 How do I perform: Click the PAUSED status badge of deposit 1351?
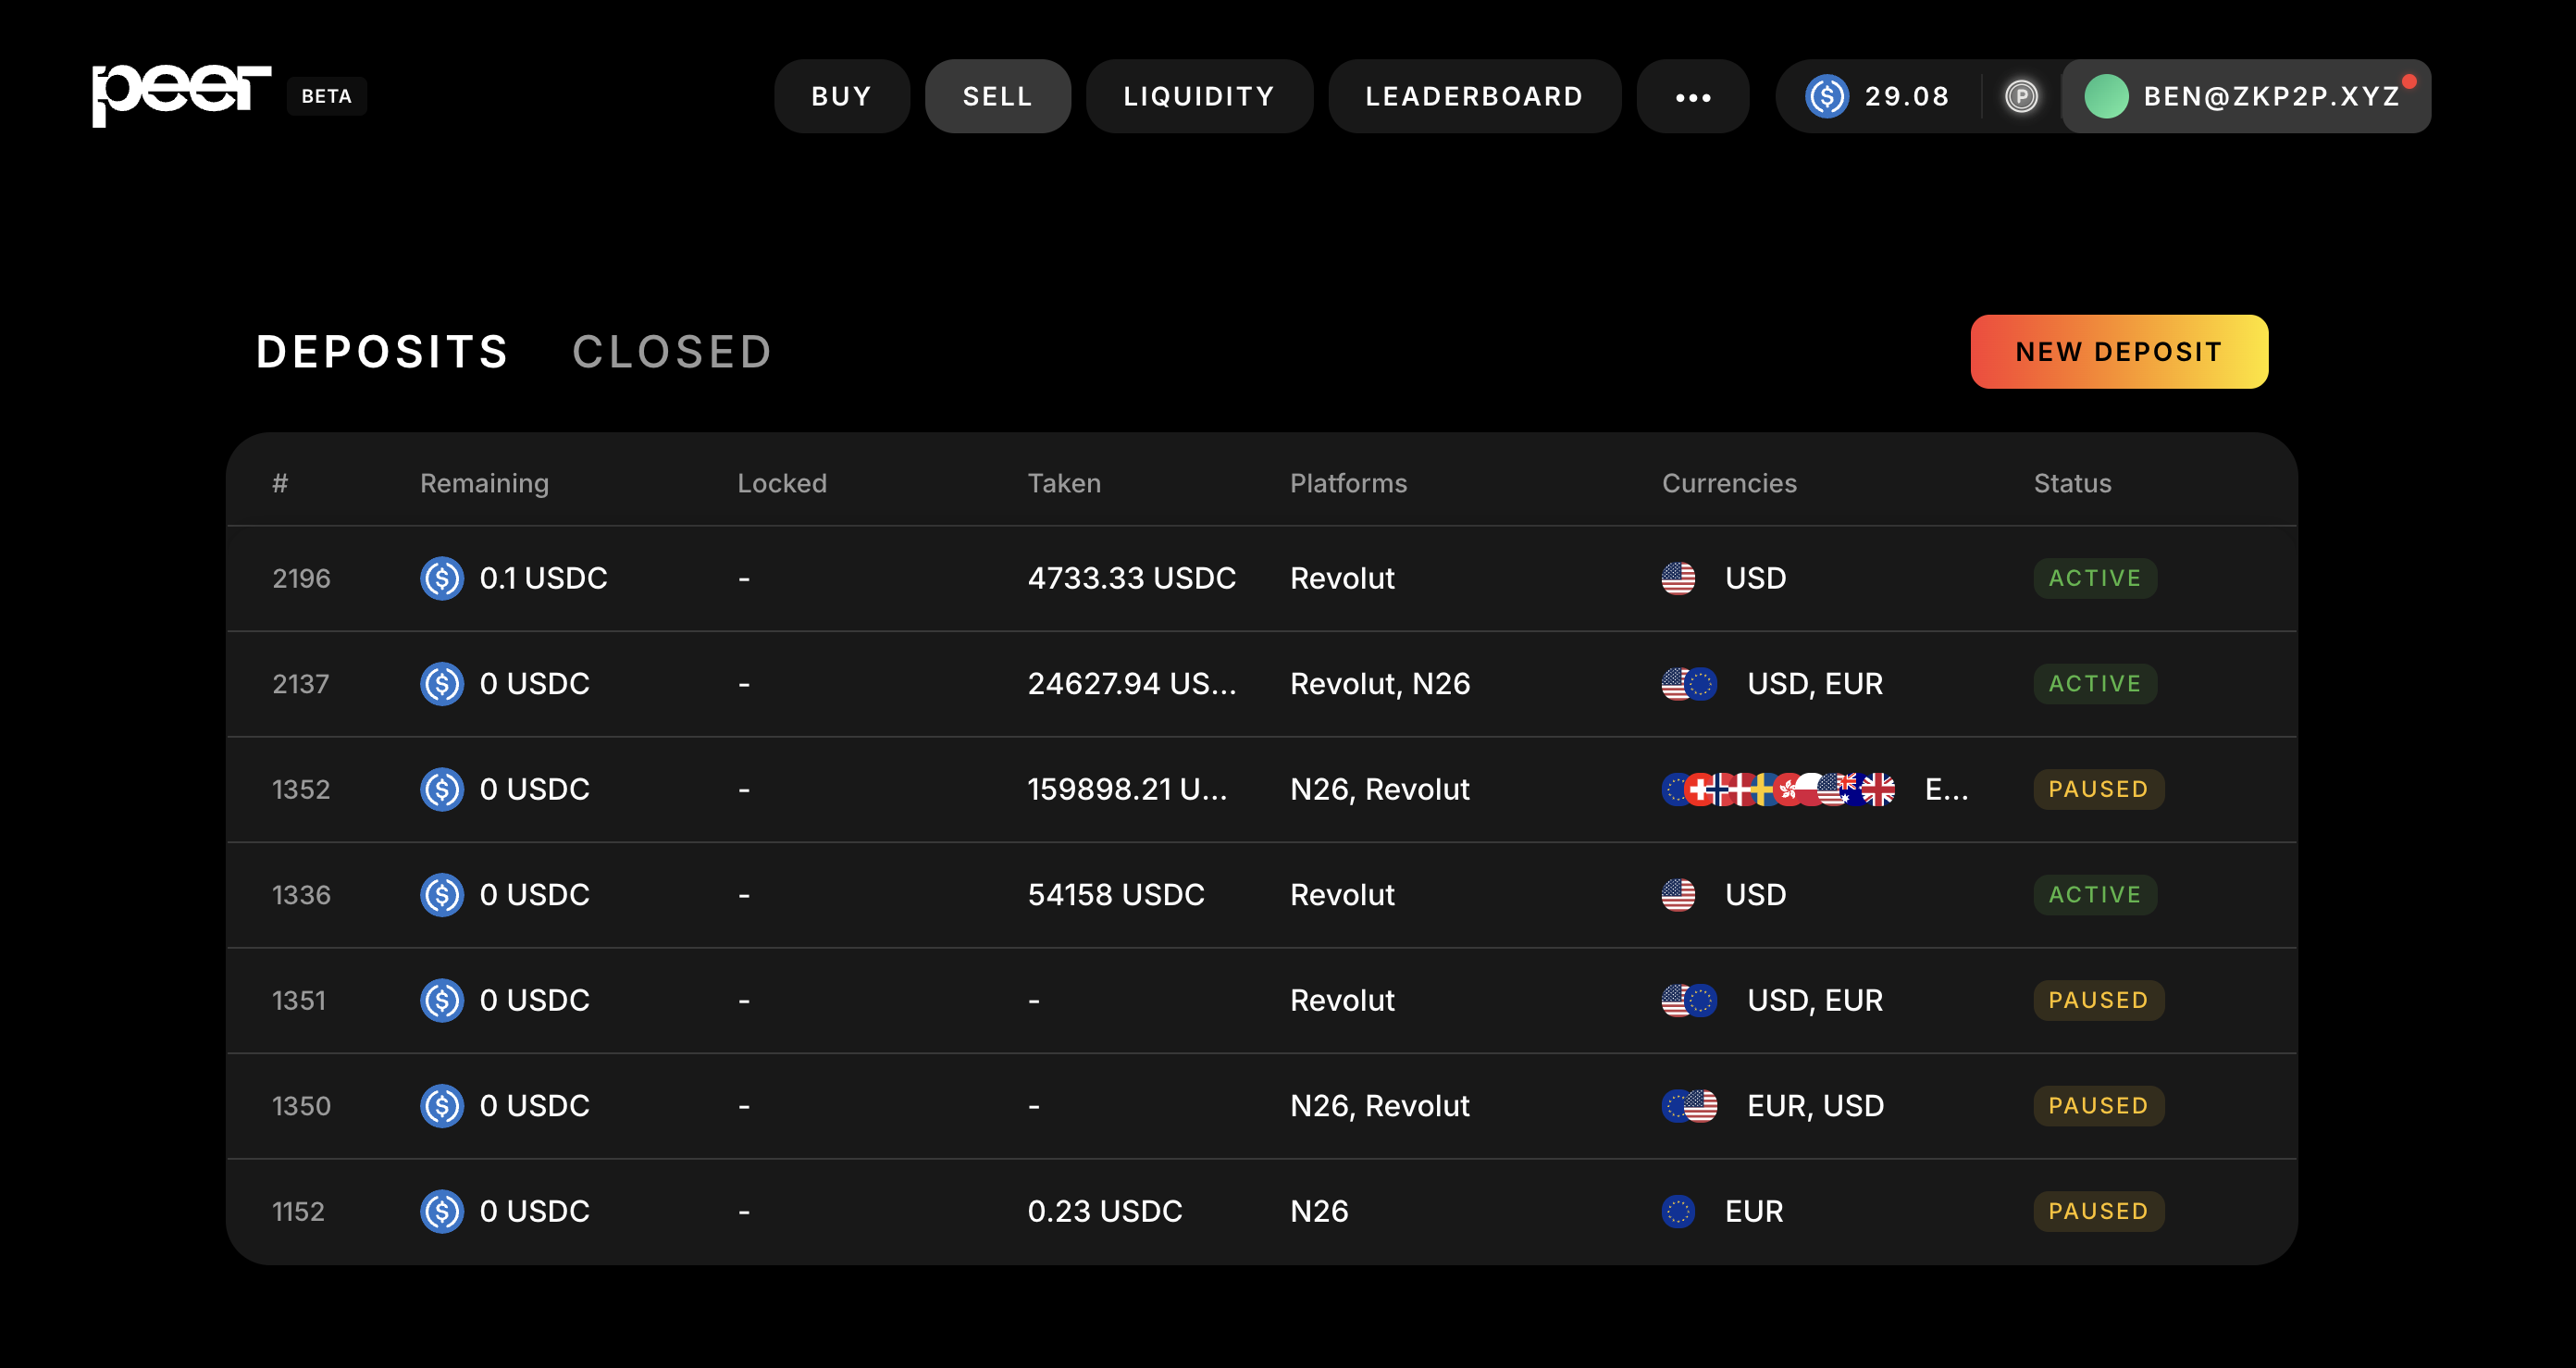point(2098,1000)
